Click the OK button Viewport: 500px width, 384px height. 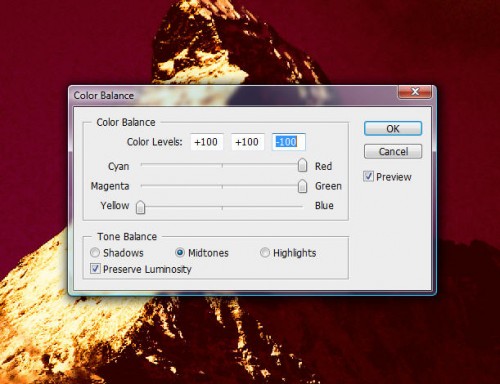coord(393,129)
